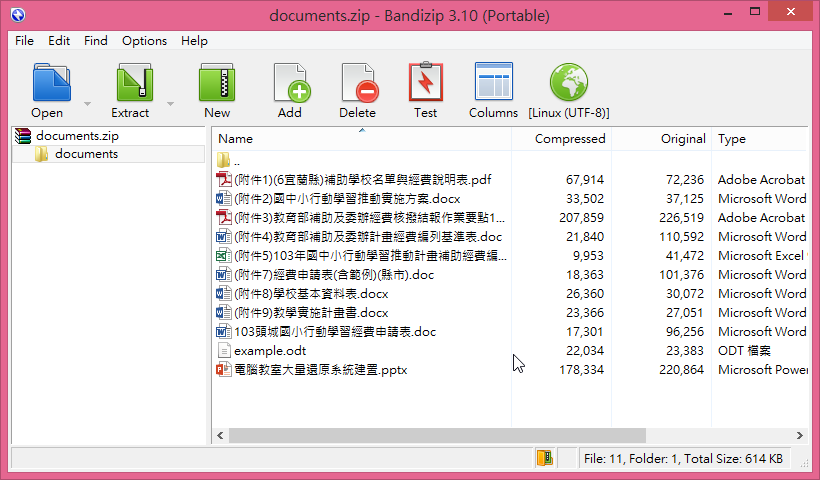
Task: Sort by the Compressed column header
Action: click(562, 139)
